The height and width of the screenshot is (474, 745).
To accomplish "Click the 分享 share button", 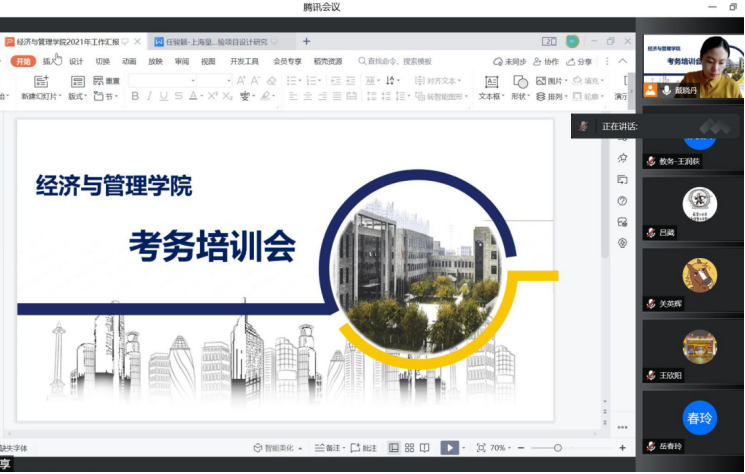I will click(x=579, y=61).
